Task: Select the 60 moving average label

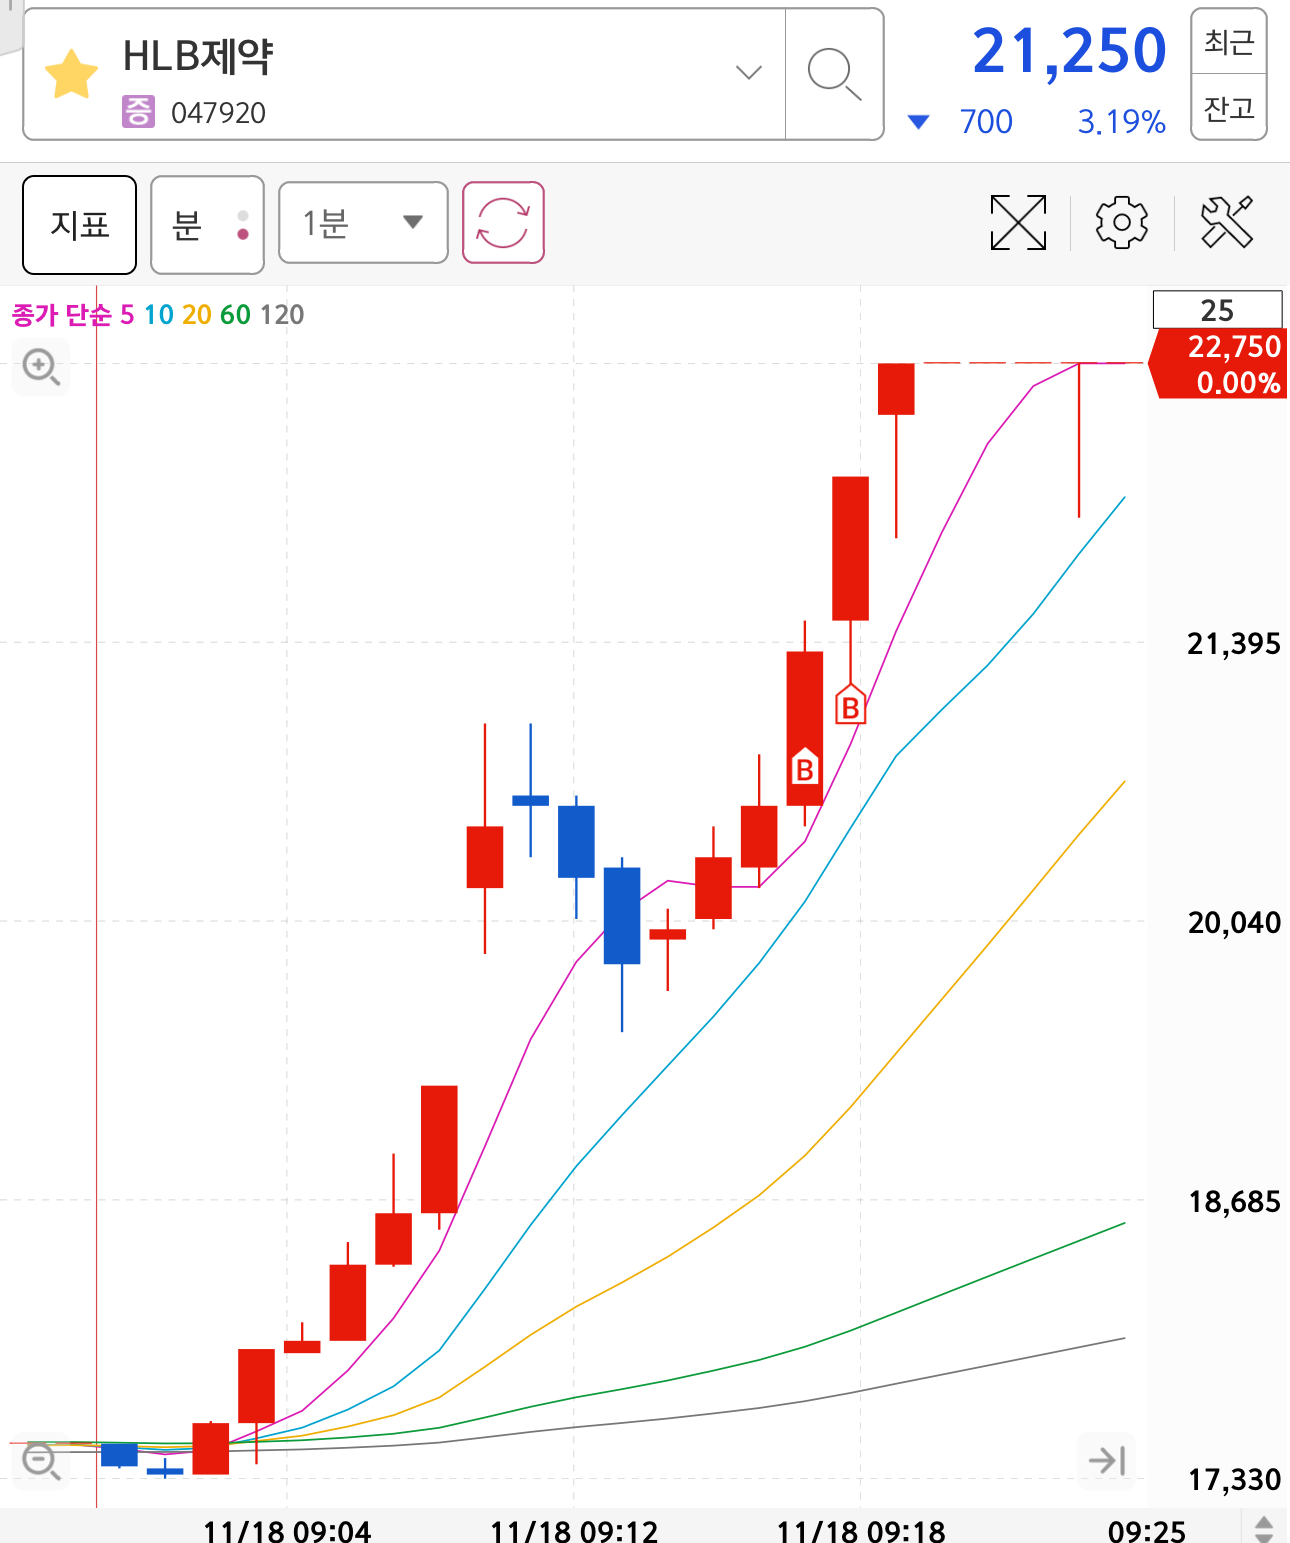Action: 235,315
